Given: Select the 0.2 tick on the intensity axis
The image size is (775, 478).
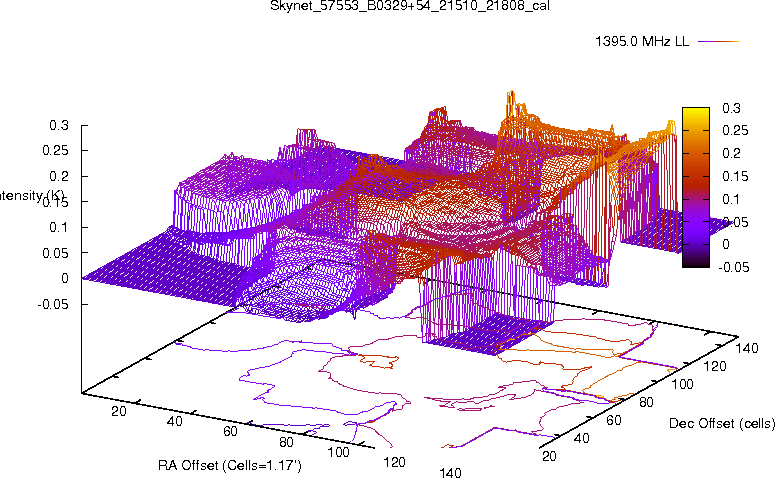Looking at the screenshot, I should click(59, 176).
